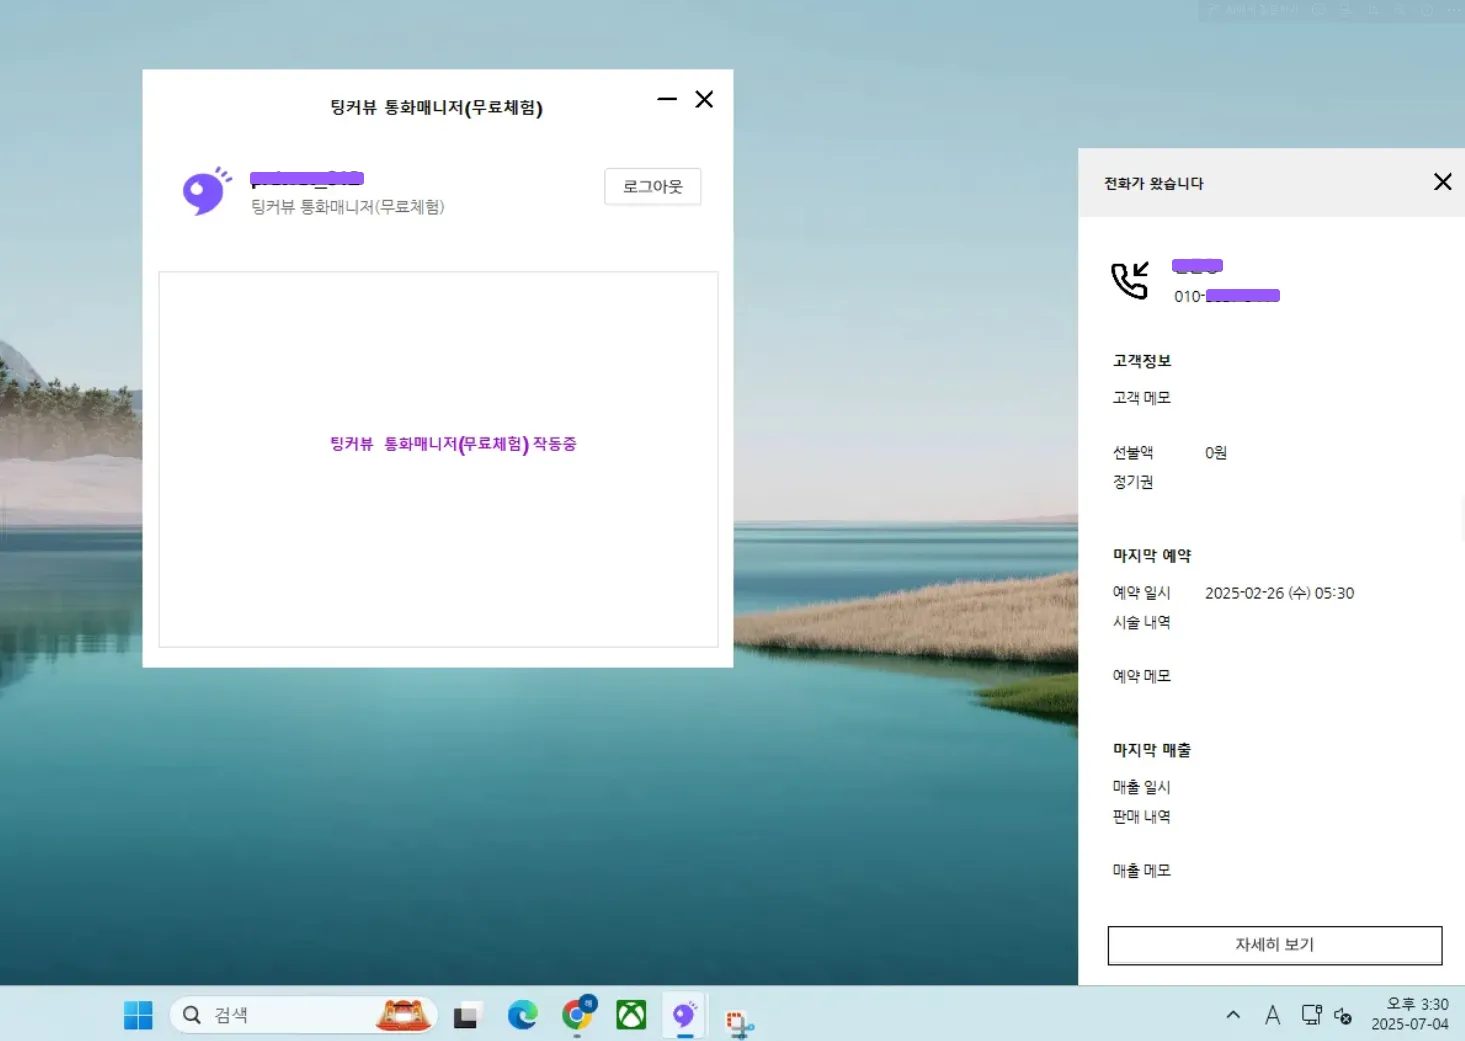1465x1041 pixels.
Task: Minimize the 팅커뷰 통화매니저 window
Action: pyautogui.click(x=667, y=99)
